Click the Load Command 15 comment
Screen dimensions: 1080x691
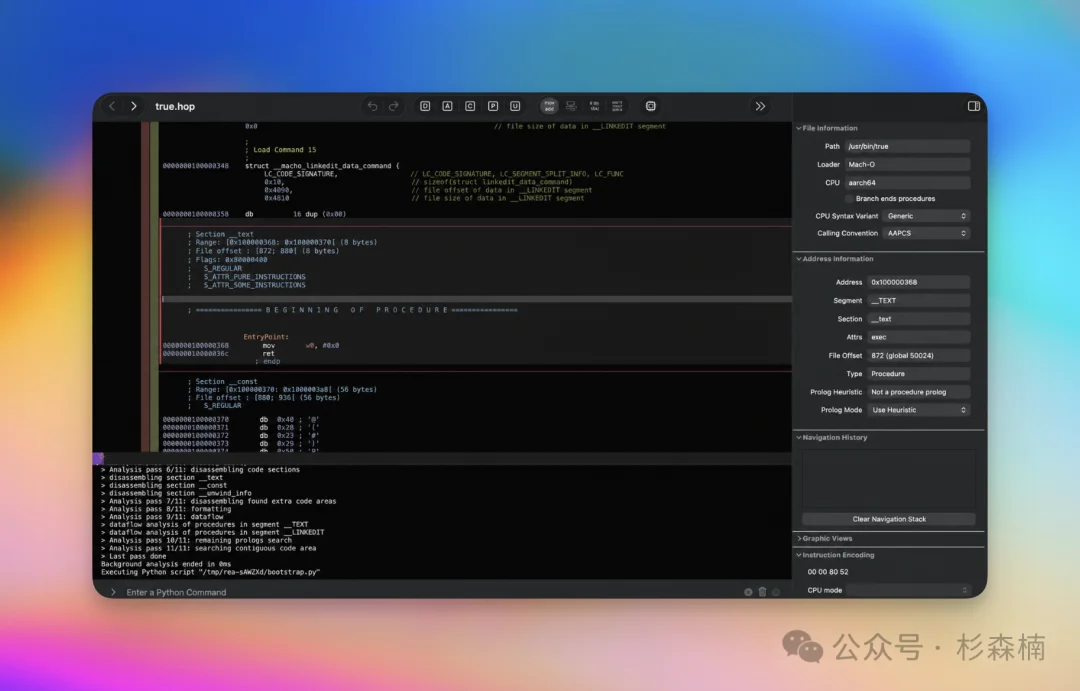point(284,149)
